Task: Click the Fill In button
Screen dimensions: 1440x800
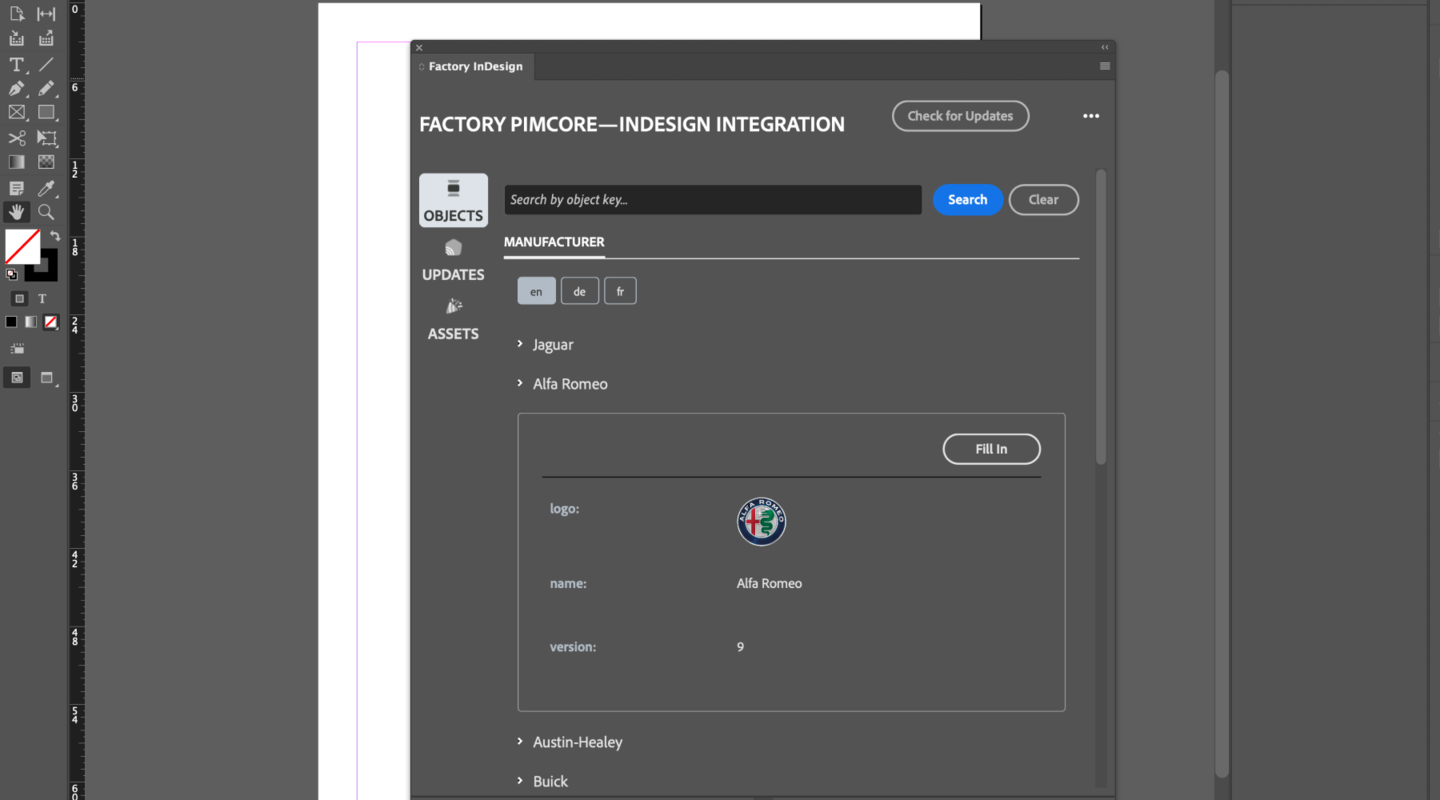Action: (991, 449)
